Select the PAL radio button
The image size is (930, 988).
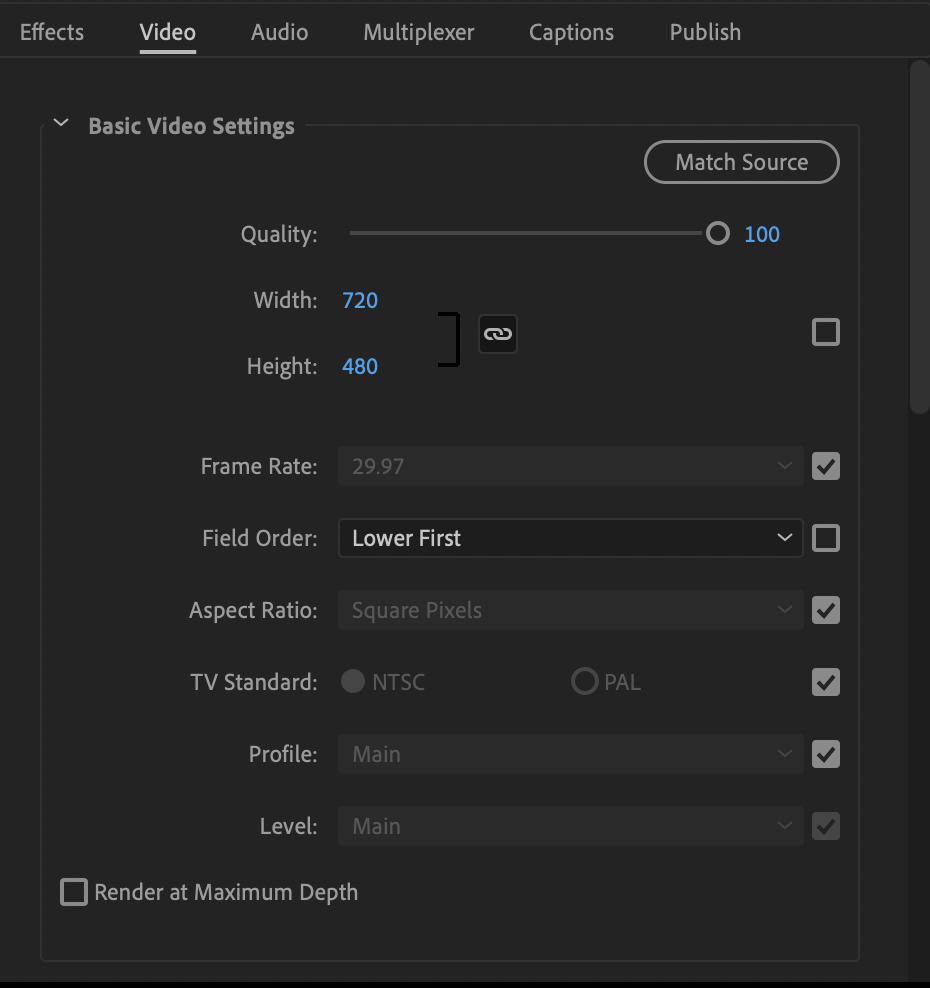pos(584,681)
